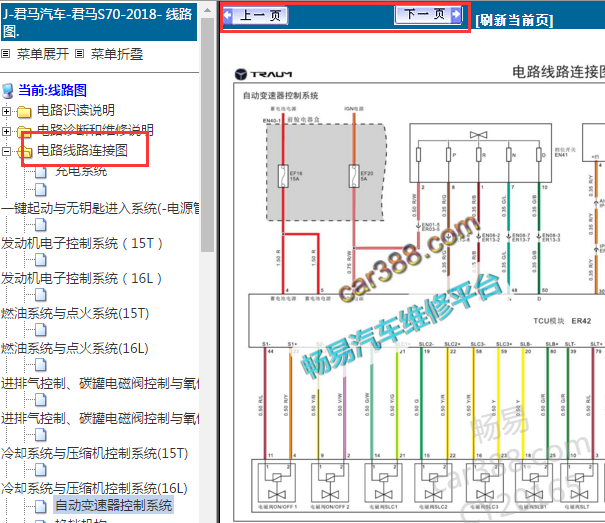605x523 pixels.
Task: Click the sidebar vertical scrollbar thumb
Action: click(207, 135)
